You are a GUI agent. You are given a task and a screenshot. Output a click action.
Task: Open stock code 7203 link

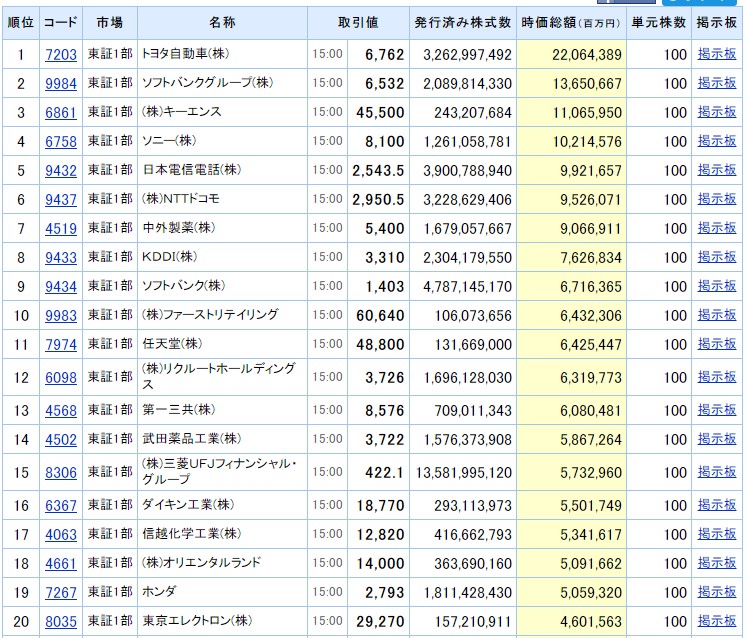tap(61, 55)
